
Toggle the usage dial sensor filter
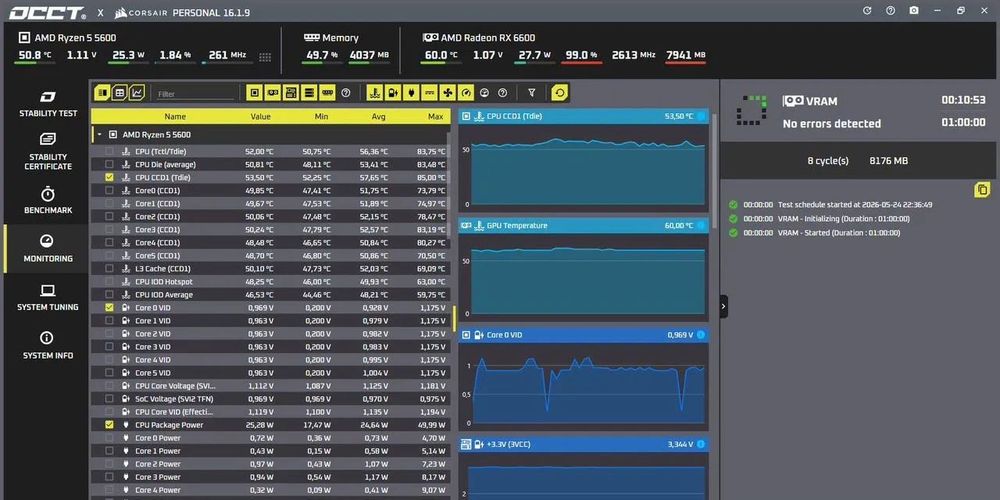point(484,93)
